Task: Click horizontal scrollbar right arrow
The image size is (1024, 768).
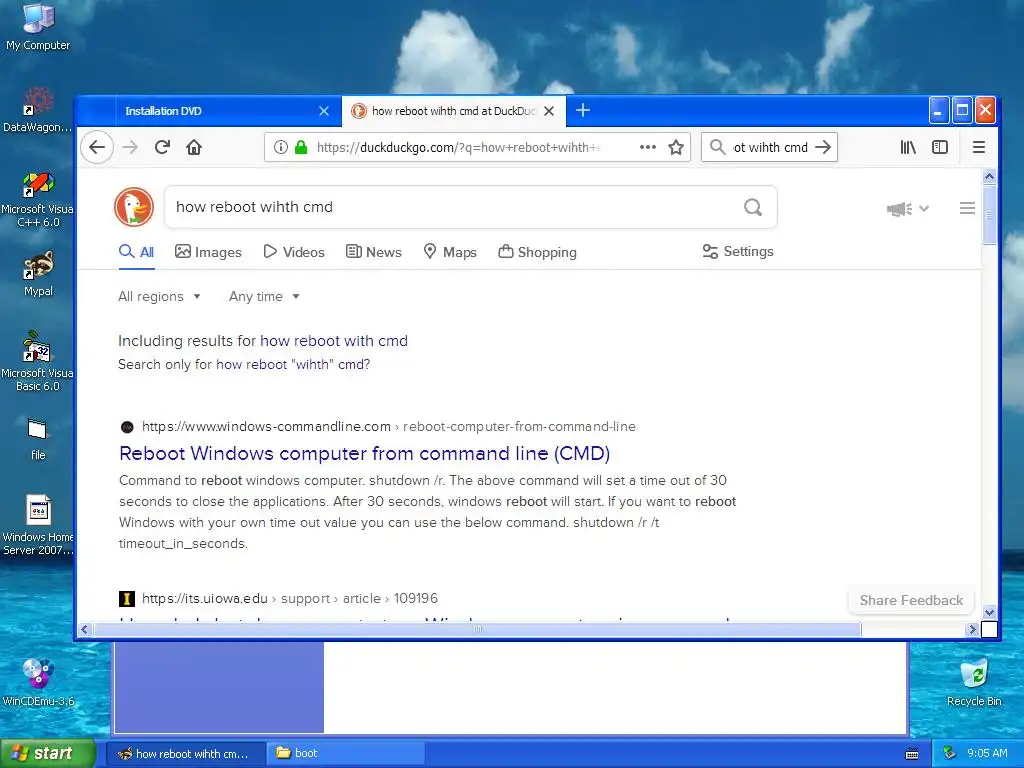Action: 972,630
